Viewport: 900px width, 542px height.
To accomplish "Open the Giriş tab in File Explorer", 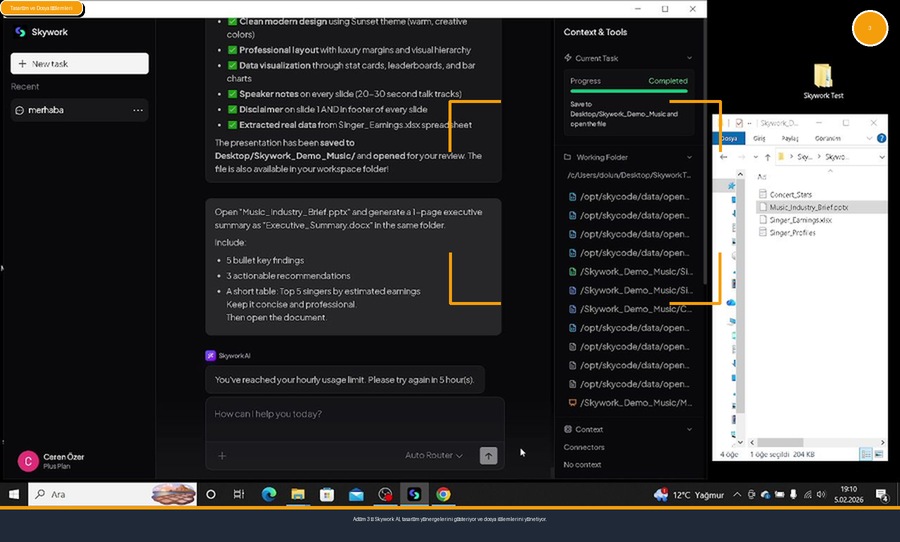I will coord(759,138).
